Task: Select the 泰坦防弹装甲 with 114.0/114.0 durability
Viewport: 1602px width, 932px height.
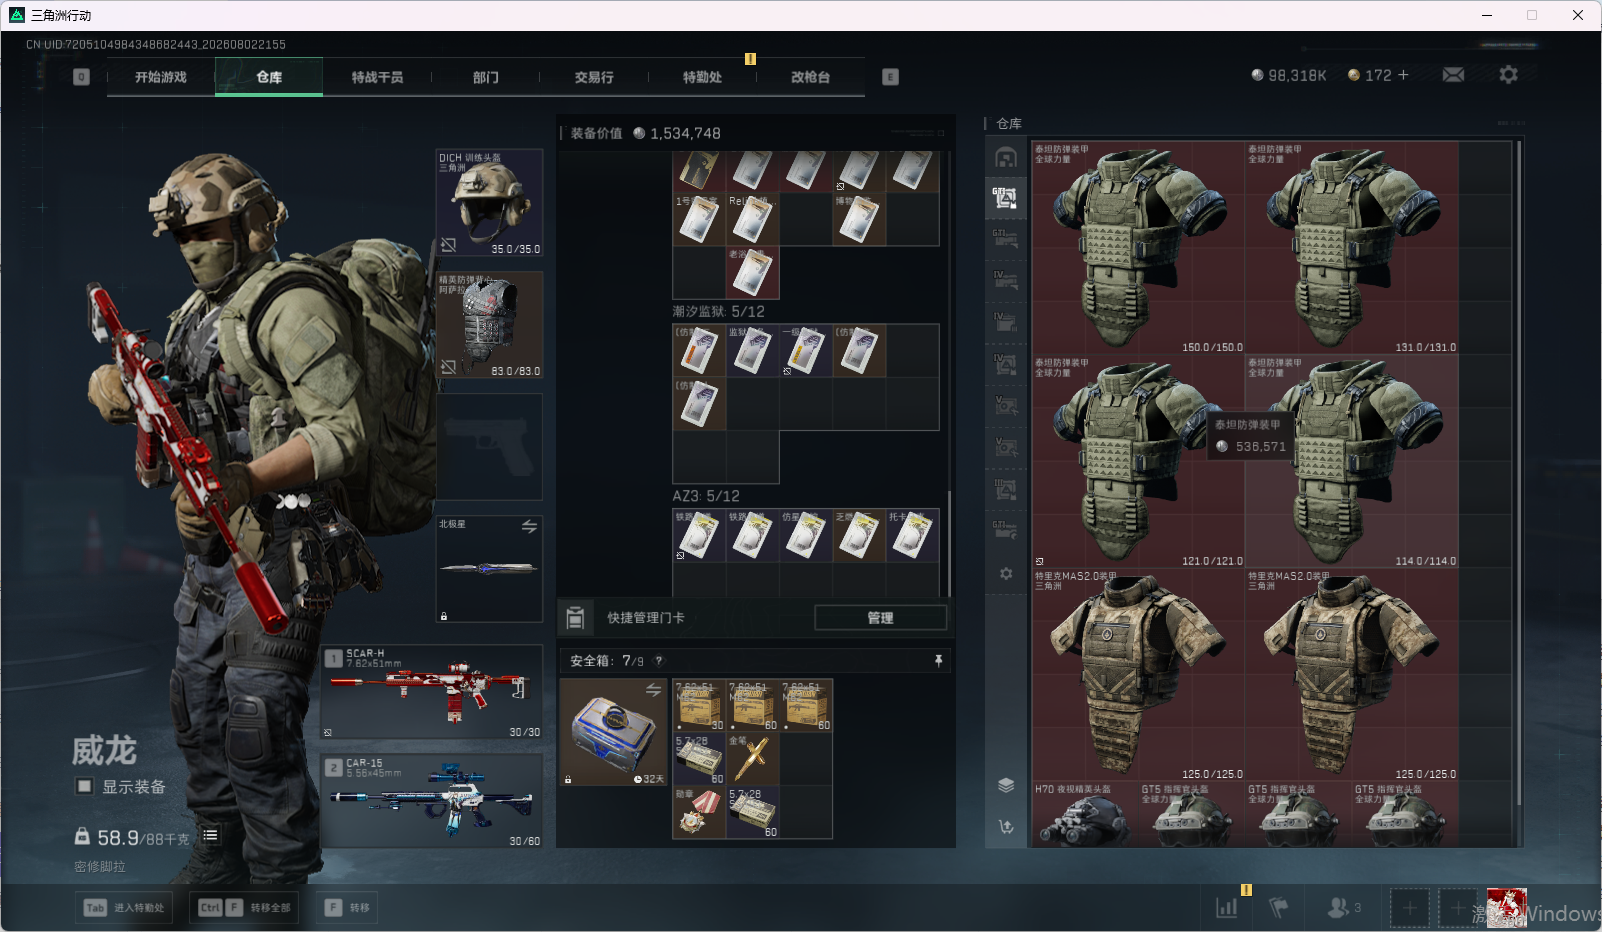Action: 1352,462
